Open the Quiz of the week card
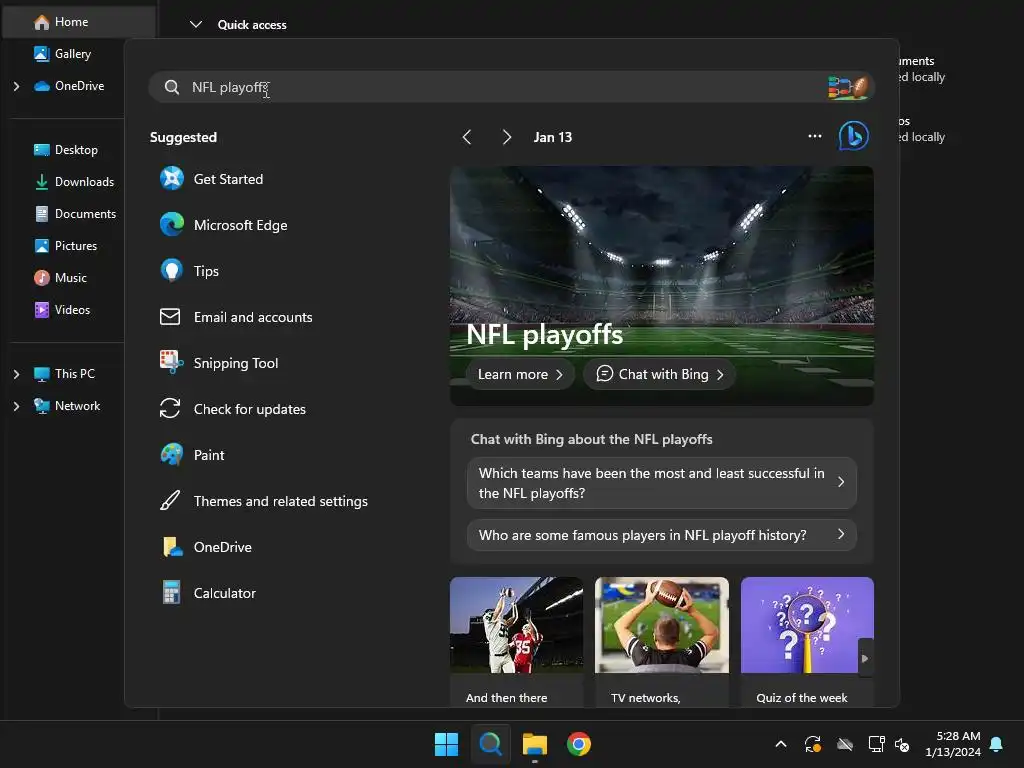 coord(807,641)
